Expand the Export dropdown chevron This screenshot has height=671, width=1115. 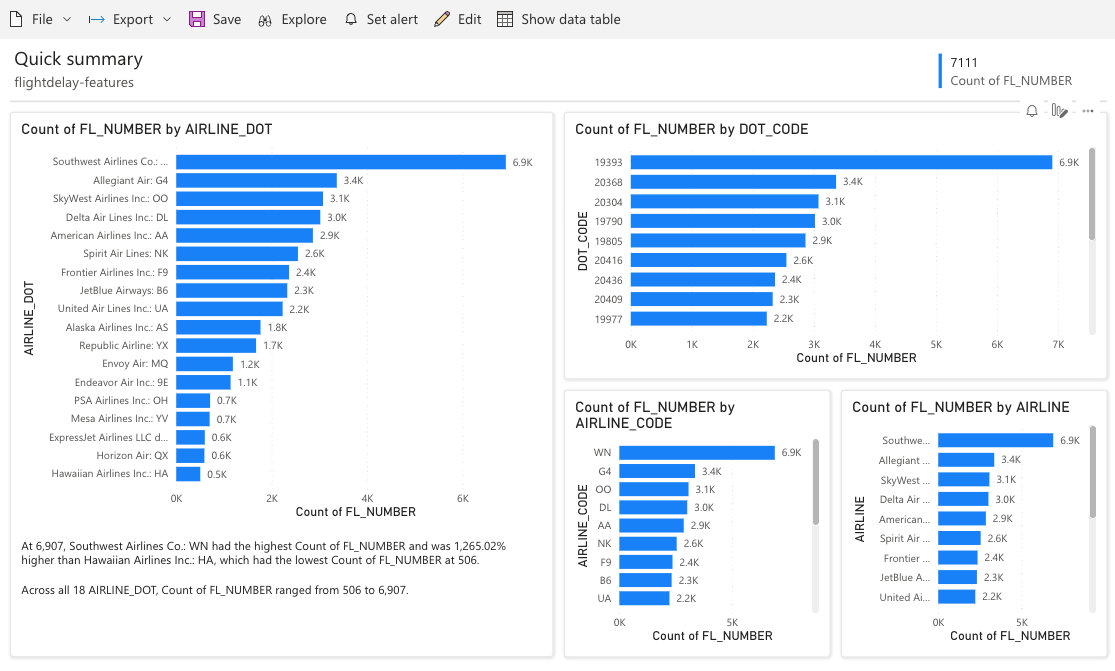[167, 19]
